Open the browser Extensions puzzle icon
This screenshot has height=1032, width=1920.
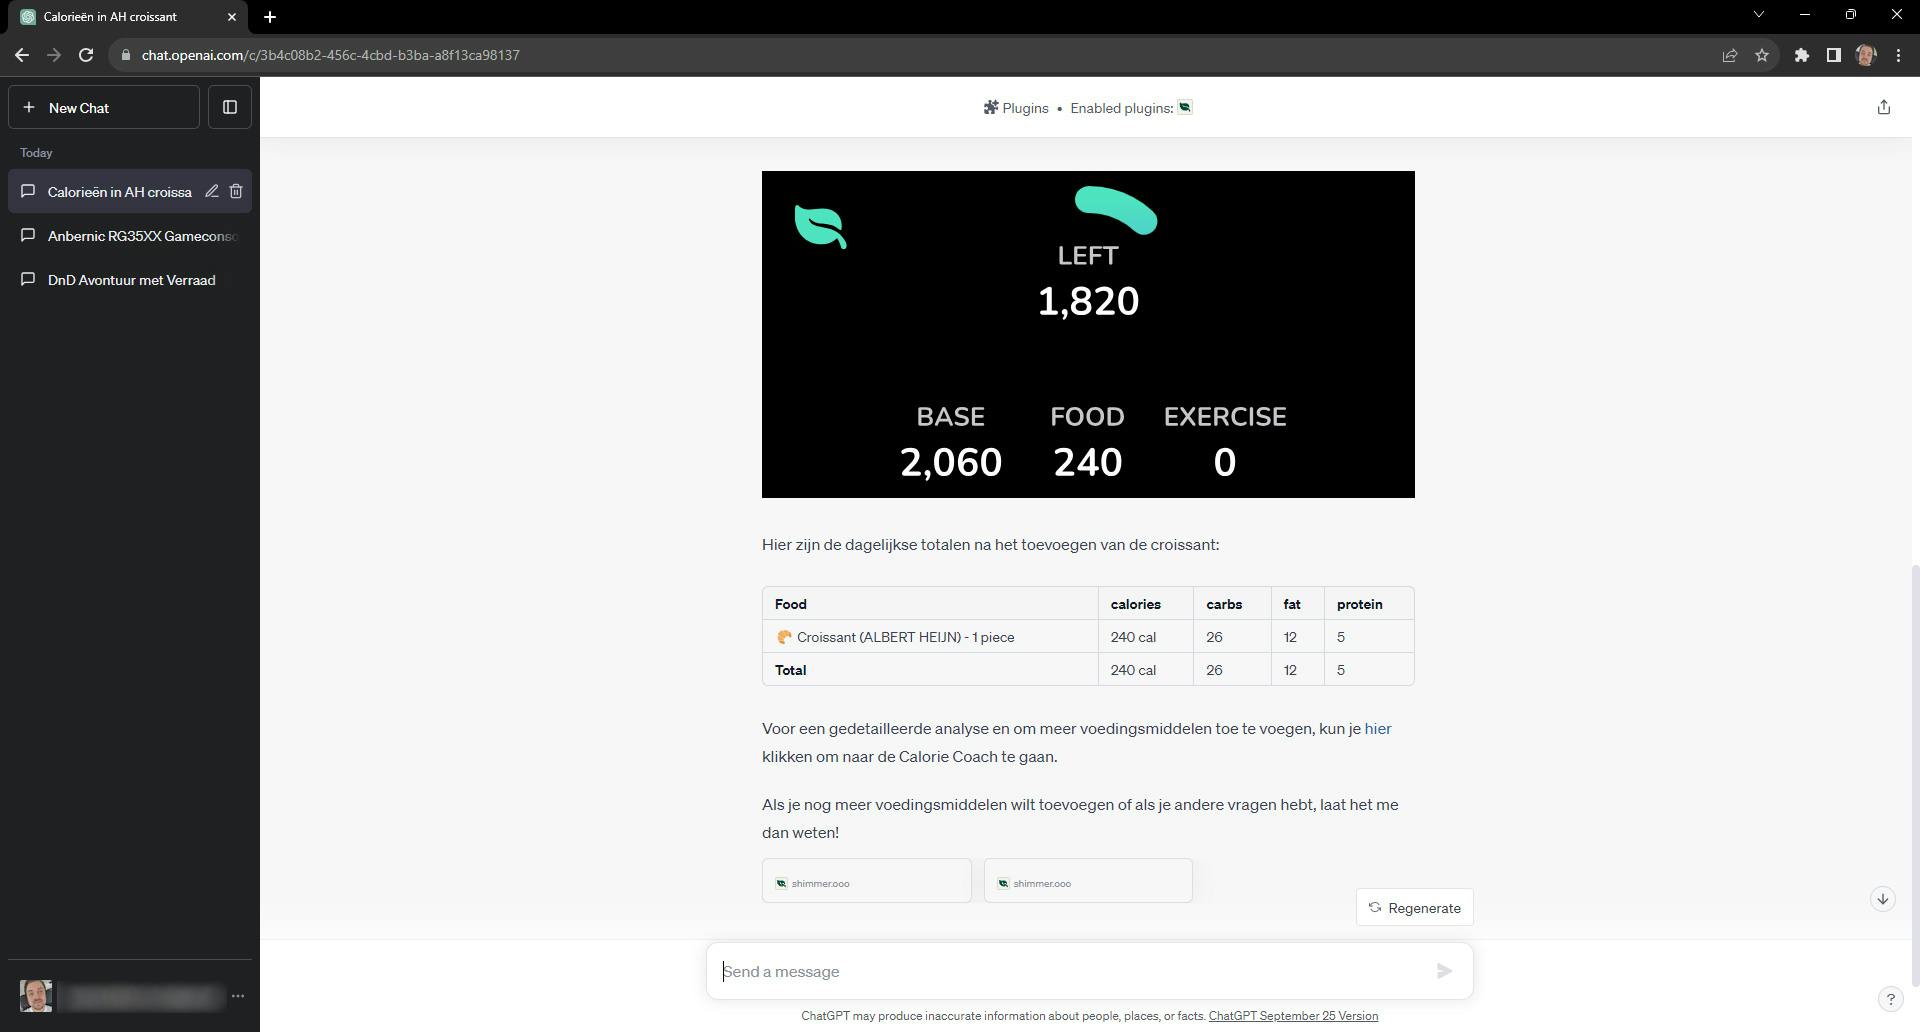point(1802,55)
